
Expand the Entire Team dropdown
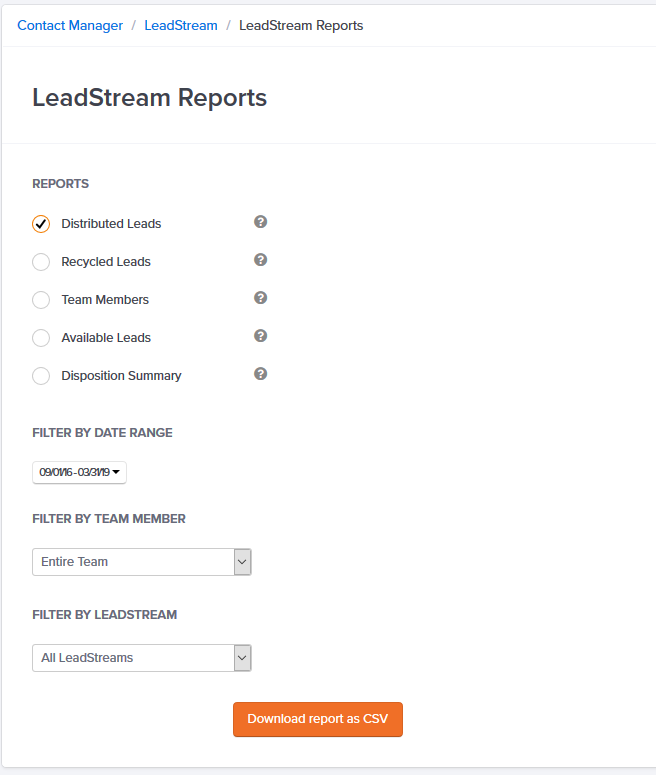[142, 562]
